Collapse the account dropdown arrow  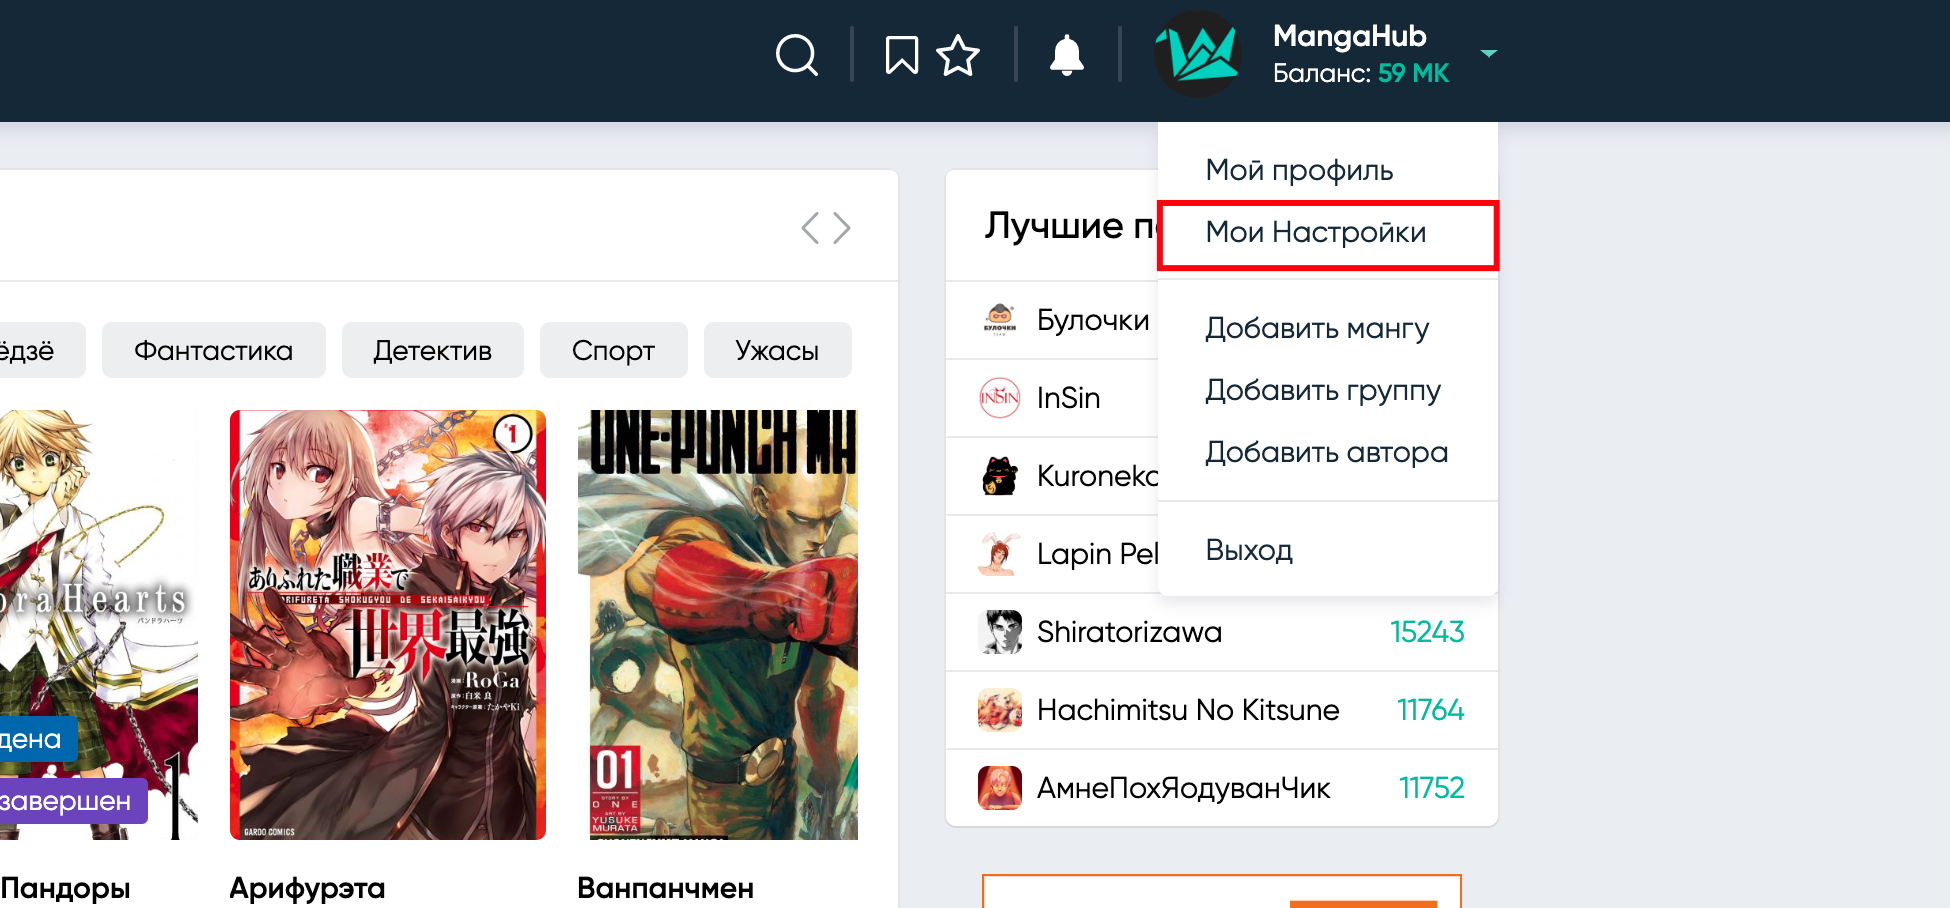(x=1488, y=53)
